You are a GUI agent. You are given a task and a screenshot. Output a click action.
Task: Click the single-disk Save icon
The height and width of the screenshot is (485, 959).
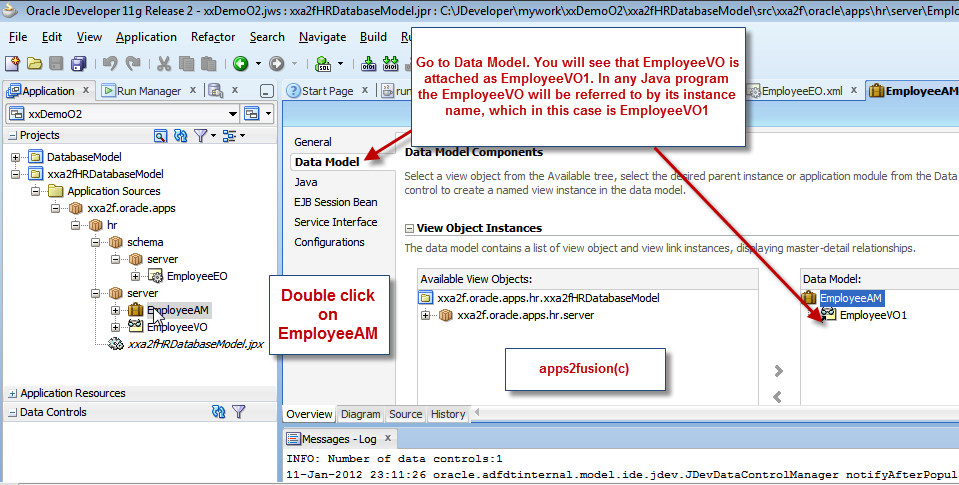[56, 63]
